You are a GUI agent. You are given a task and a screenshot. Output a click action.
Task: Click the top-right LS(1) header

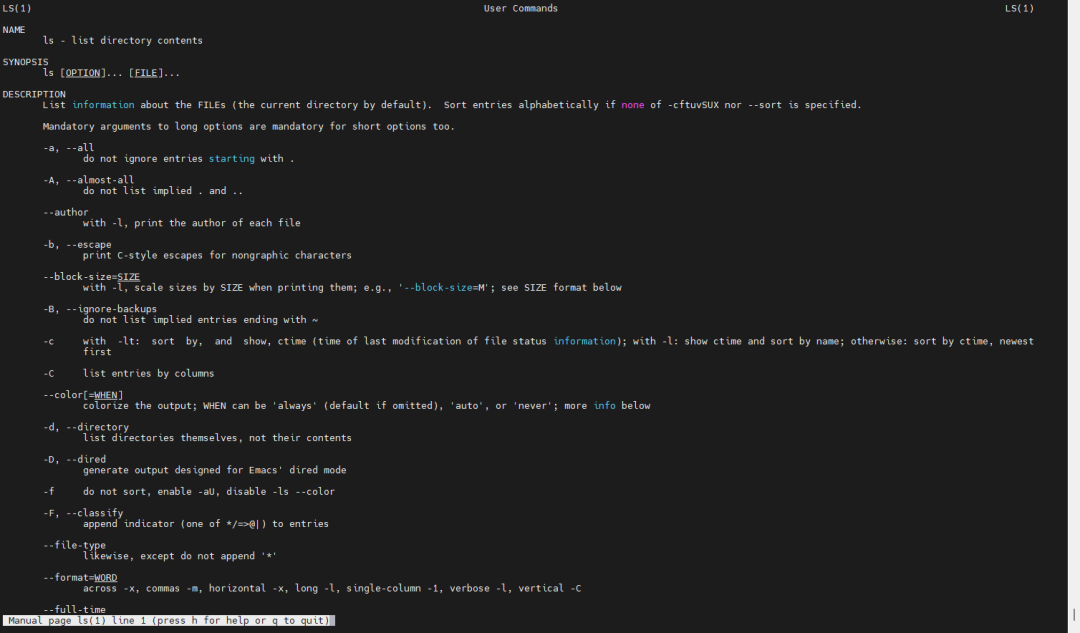click(1019, 8)
